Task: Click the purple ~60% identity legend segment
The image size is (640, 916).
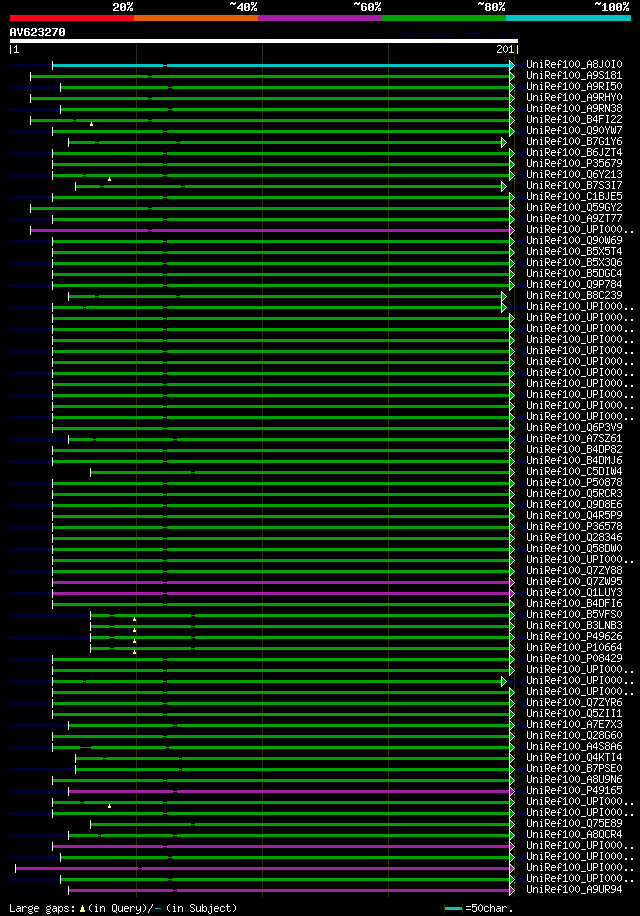Action: (x=320, y=18)
